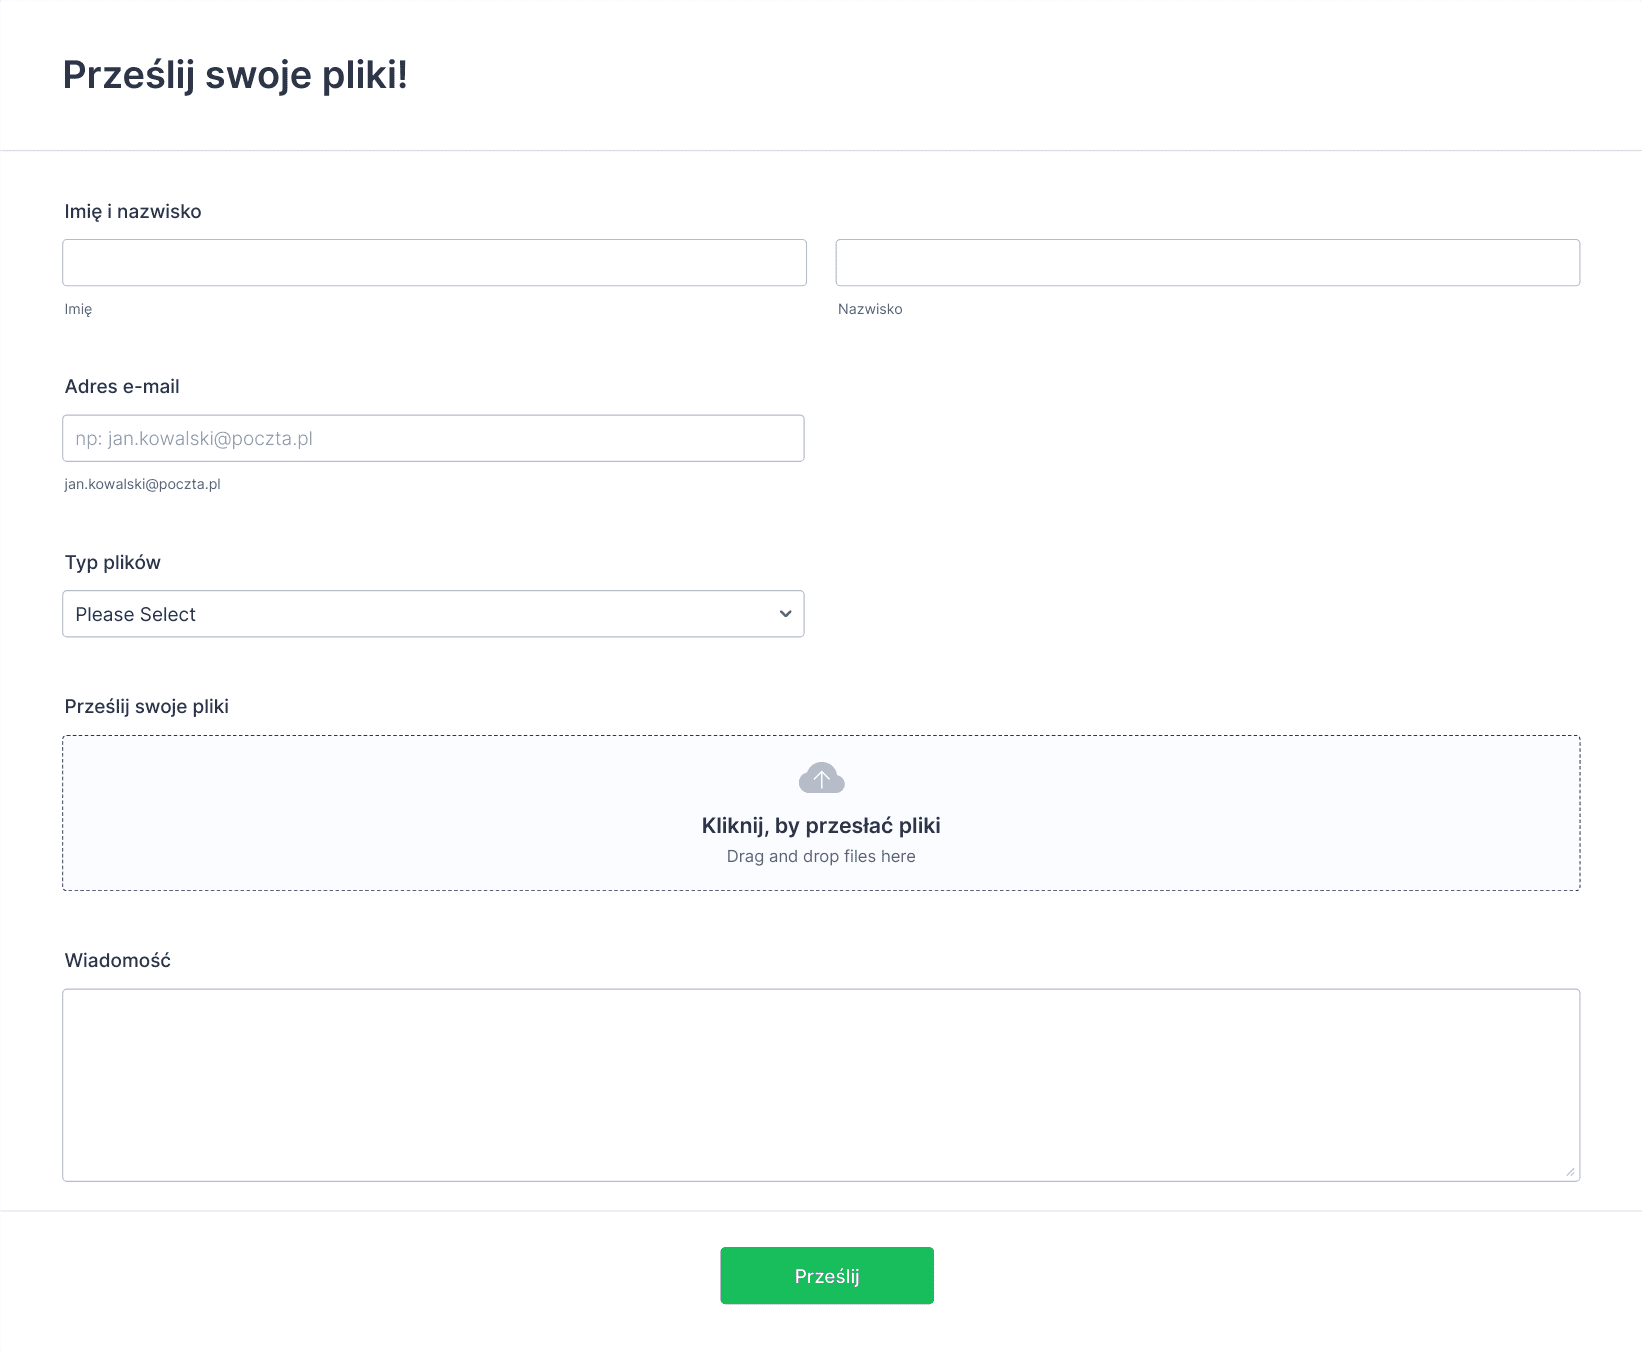Click the Prześlij submit button
Viewport: 1642px width, 1351px height.
point(827,1276)
